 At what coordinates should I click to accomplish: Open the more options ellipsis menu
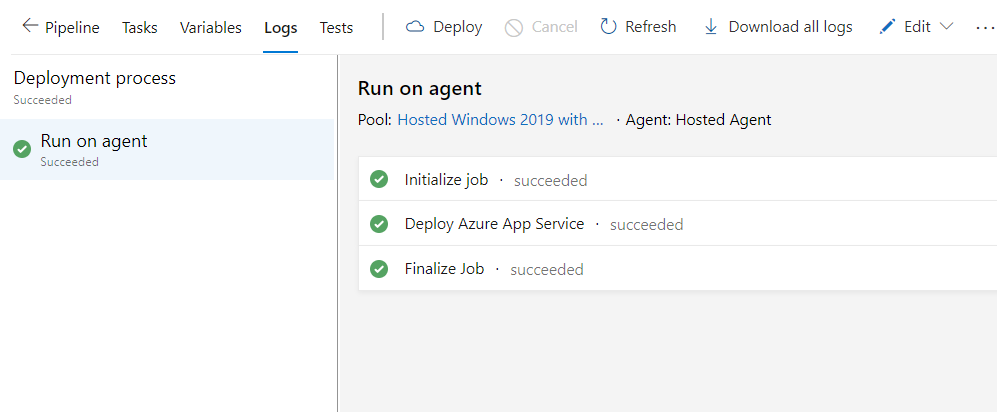click(984, 27)
